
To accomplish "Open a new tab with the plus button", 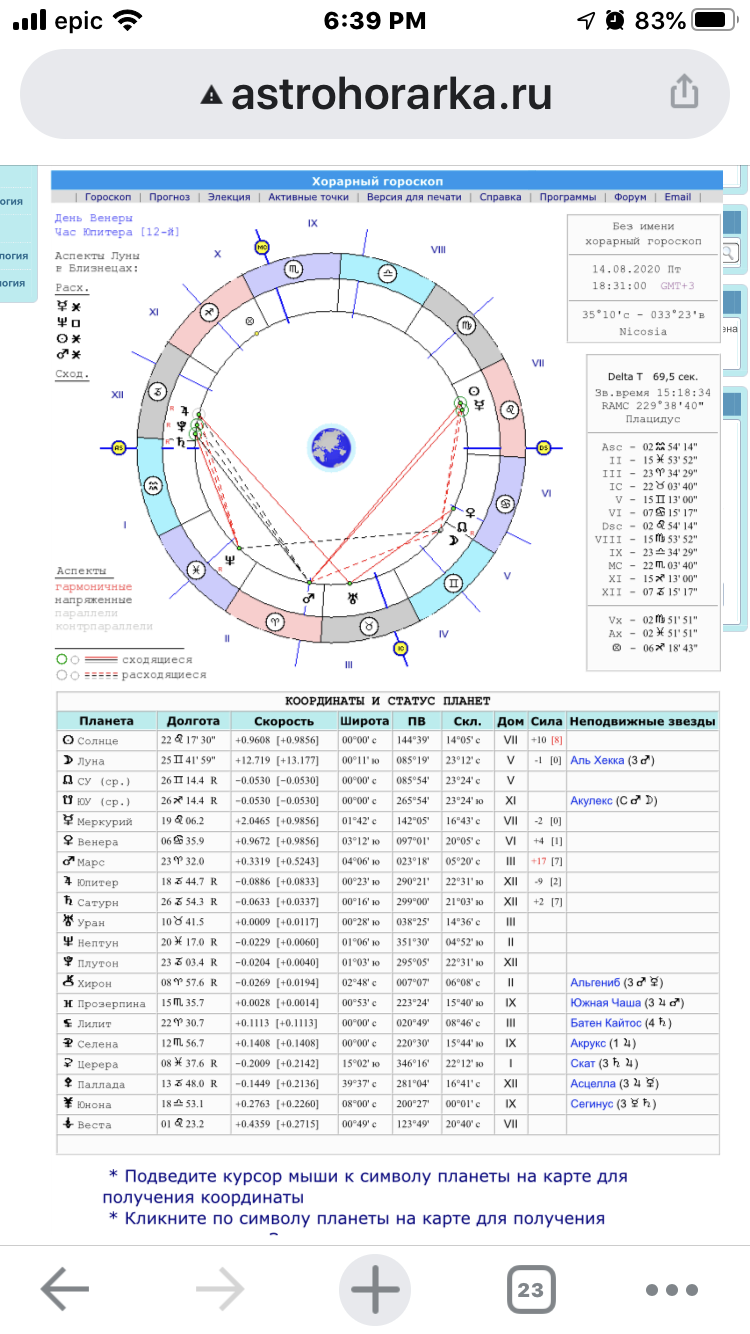I will coord(375,1289).
